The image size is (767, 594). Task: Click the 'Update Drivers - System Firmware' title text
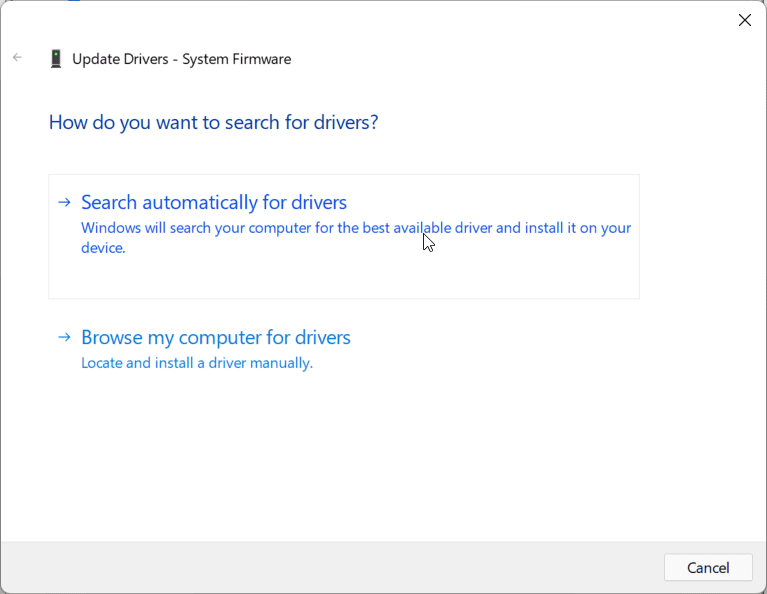point(181,59)
